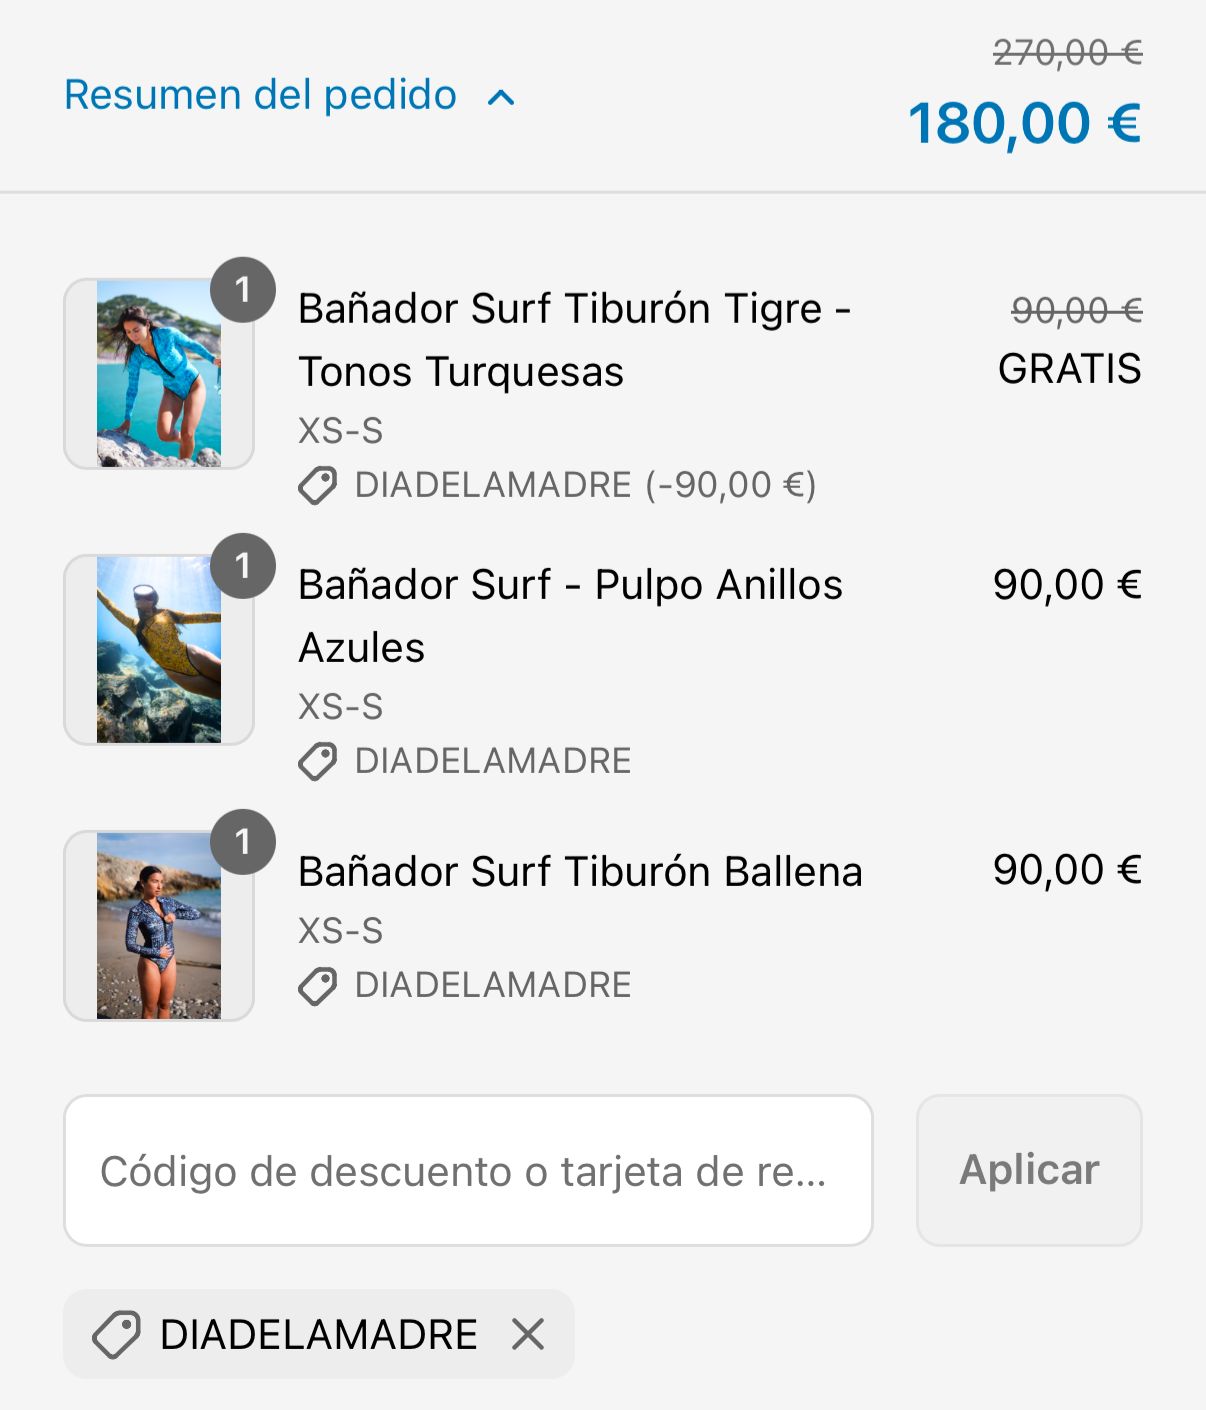Click discount tag icon under Tiburón Tigre

(318, 486)
